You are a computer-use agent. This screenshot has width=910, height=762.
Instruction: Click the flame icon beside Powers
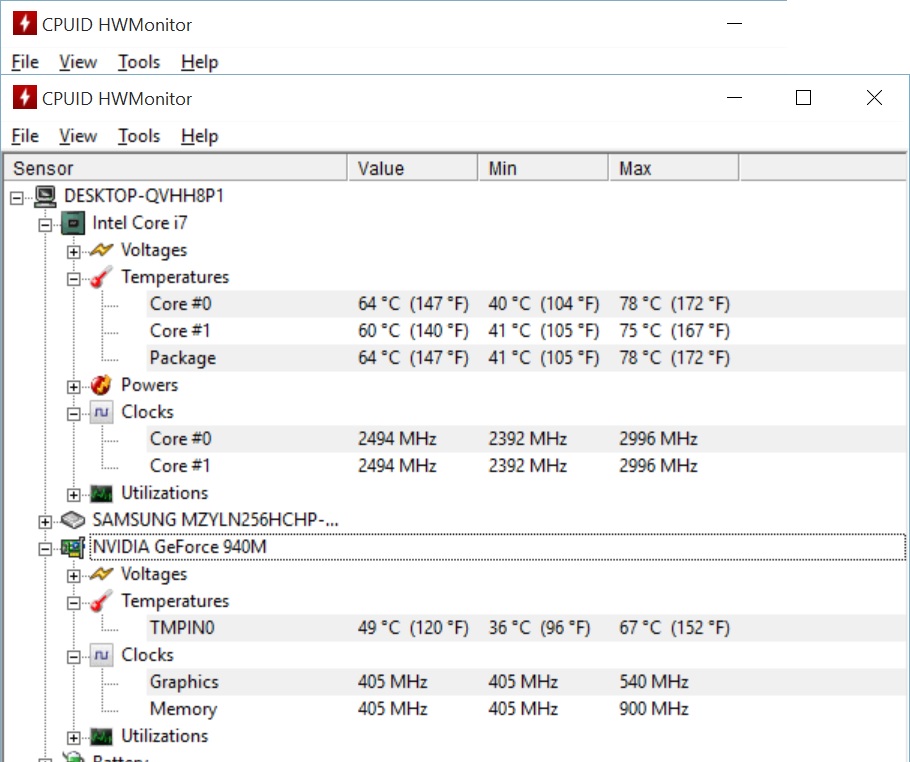click(101, 385)
